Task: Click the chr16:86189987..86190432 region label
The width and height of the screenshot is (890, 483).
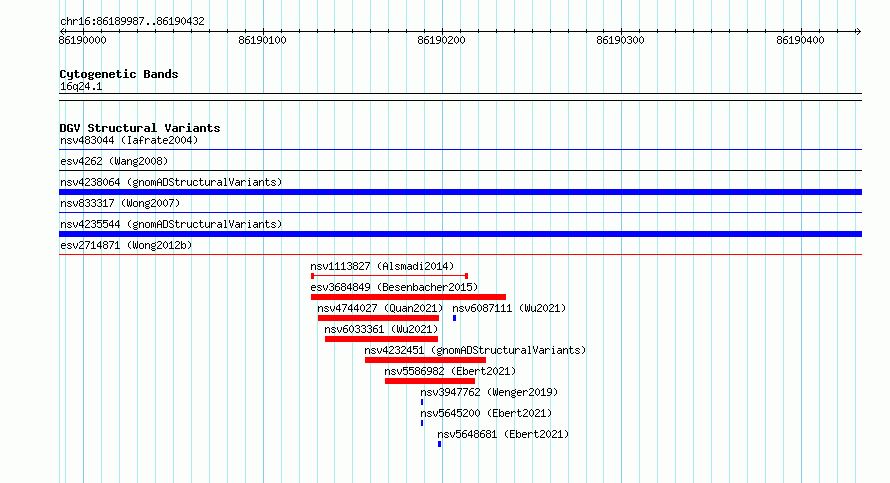Action: tap(132, 22)
